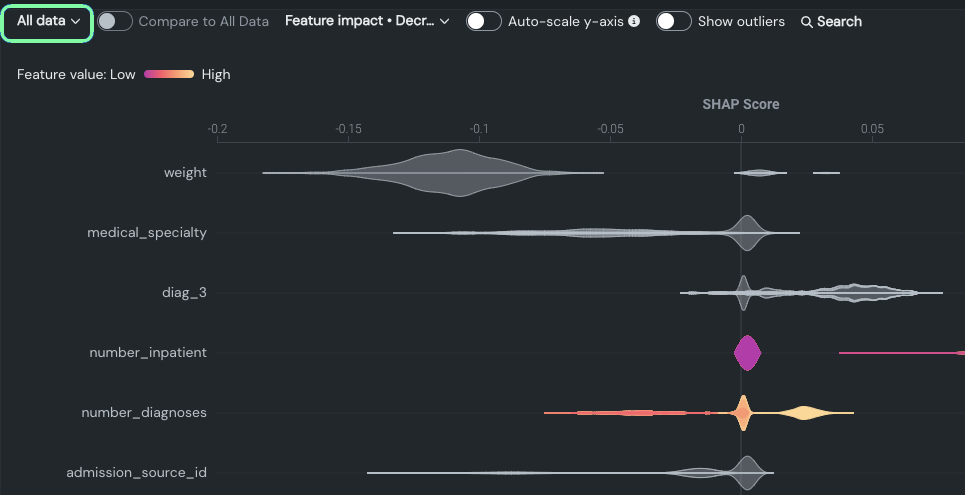Click the SHAP Score axis title
The image size is (965, 495).
tap(740, 104)
